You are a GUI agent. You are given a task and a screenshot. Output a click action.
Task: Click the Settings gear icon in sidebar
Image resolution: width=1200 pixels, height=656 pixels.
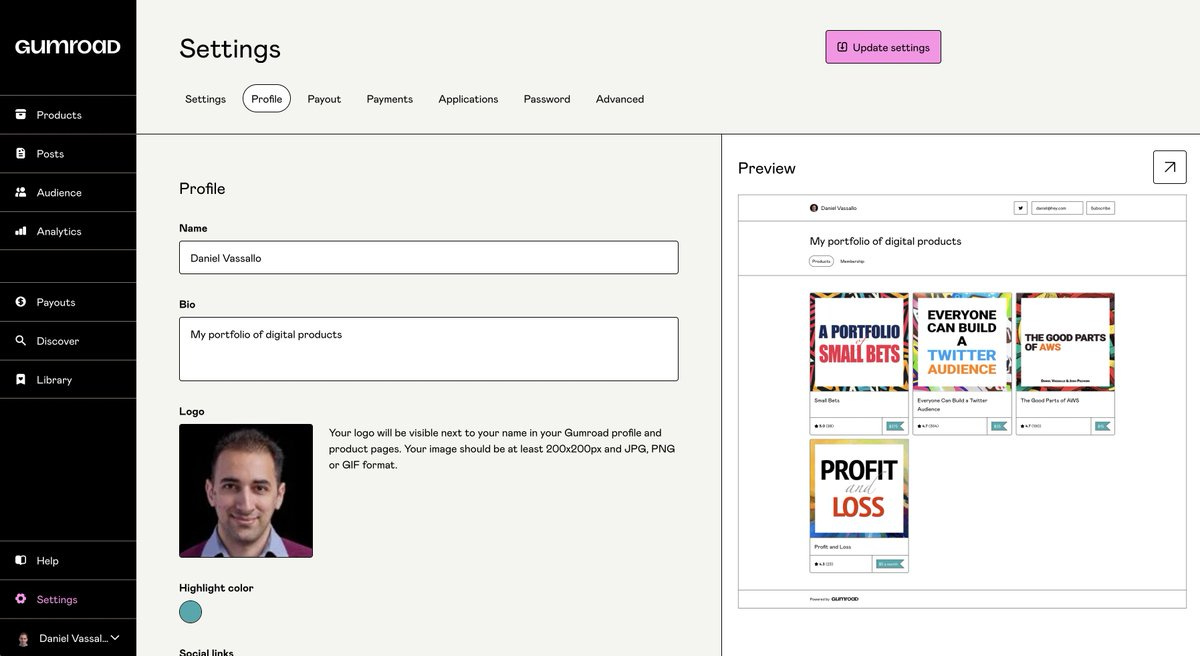pos(21,599)
